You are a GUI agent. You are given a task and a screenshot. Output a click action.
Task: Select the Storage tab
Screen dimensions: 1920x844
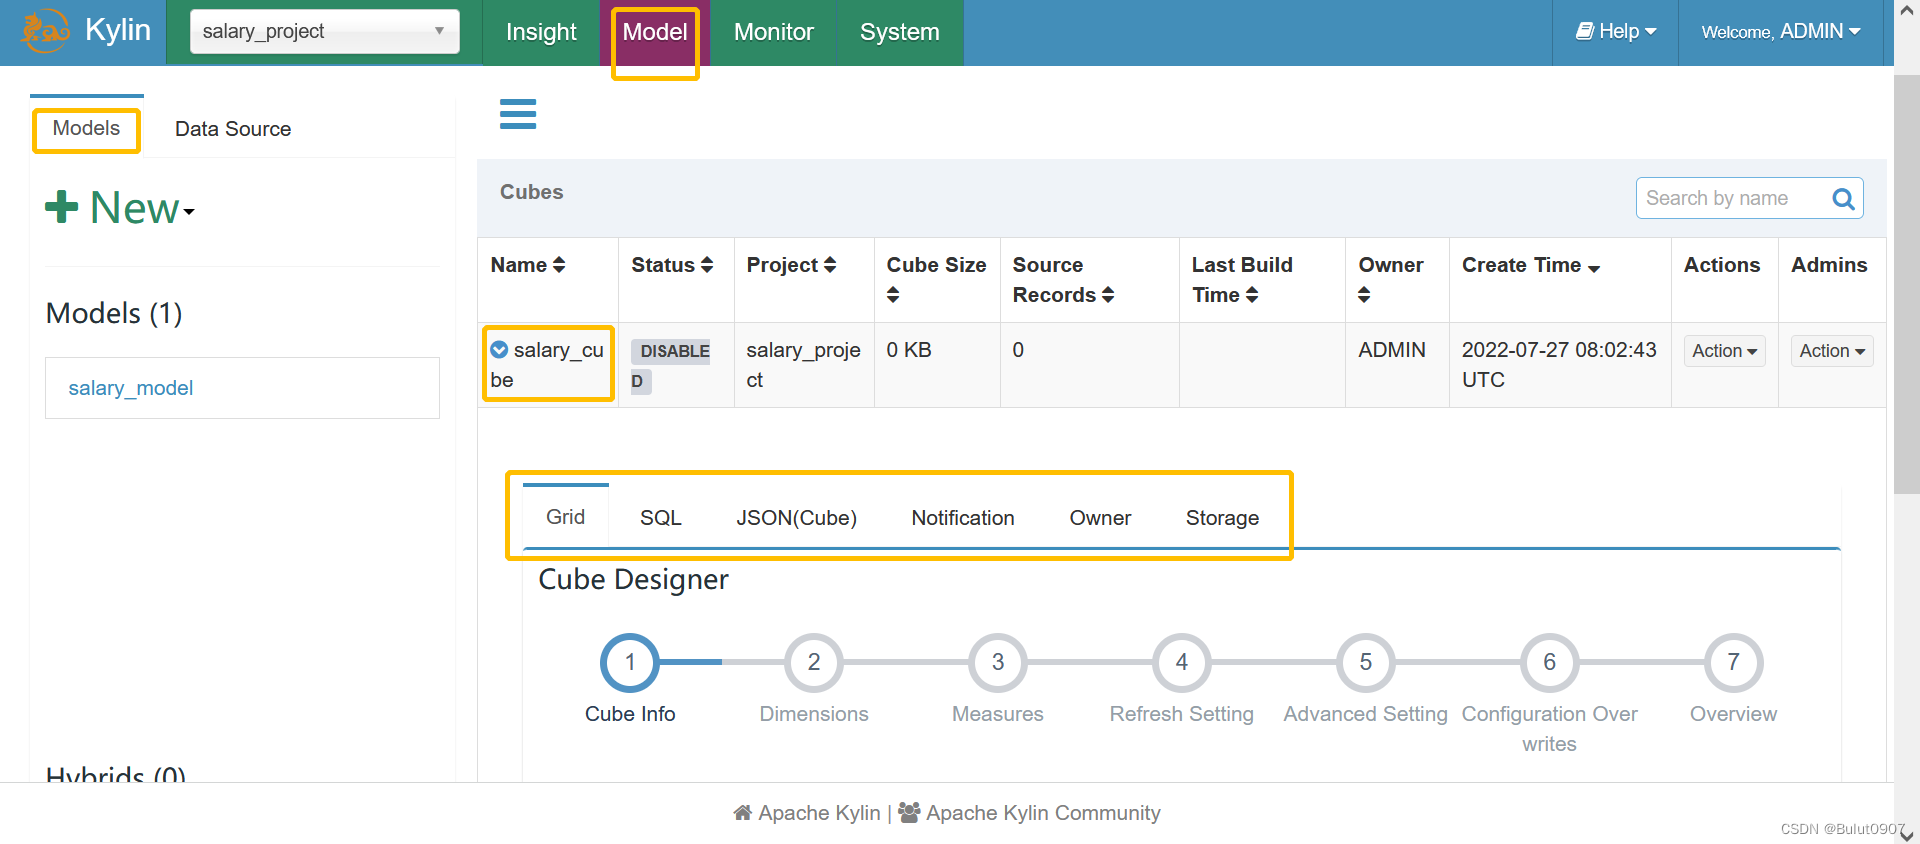coord(1222,518)
